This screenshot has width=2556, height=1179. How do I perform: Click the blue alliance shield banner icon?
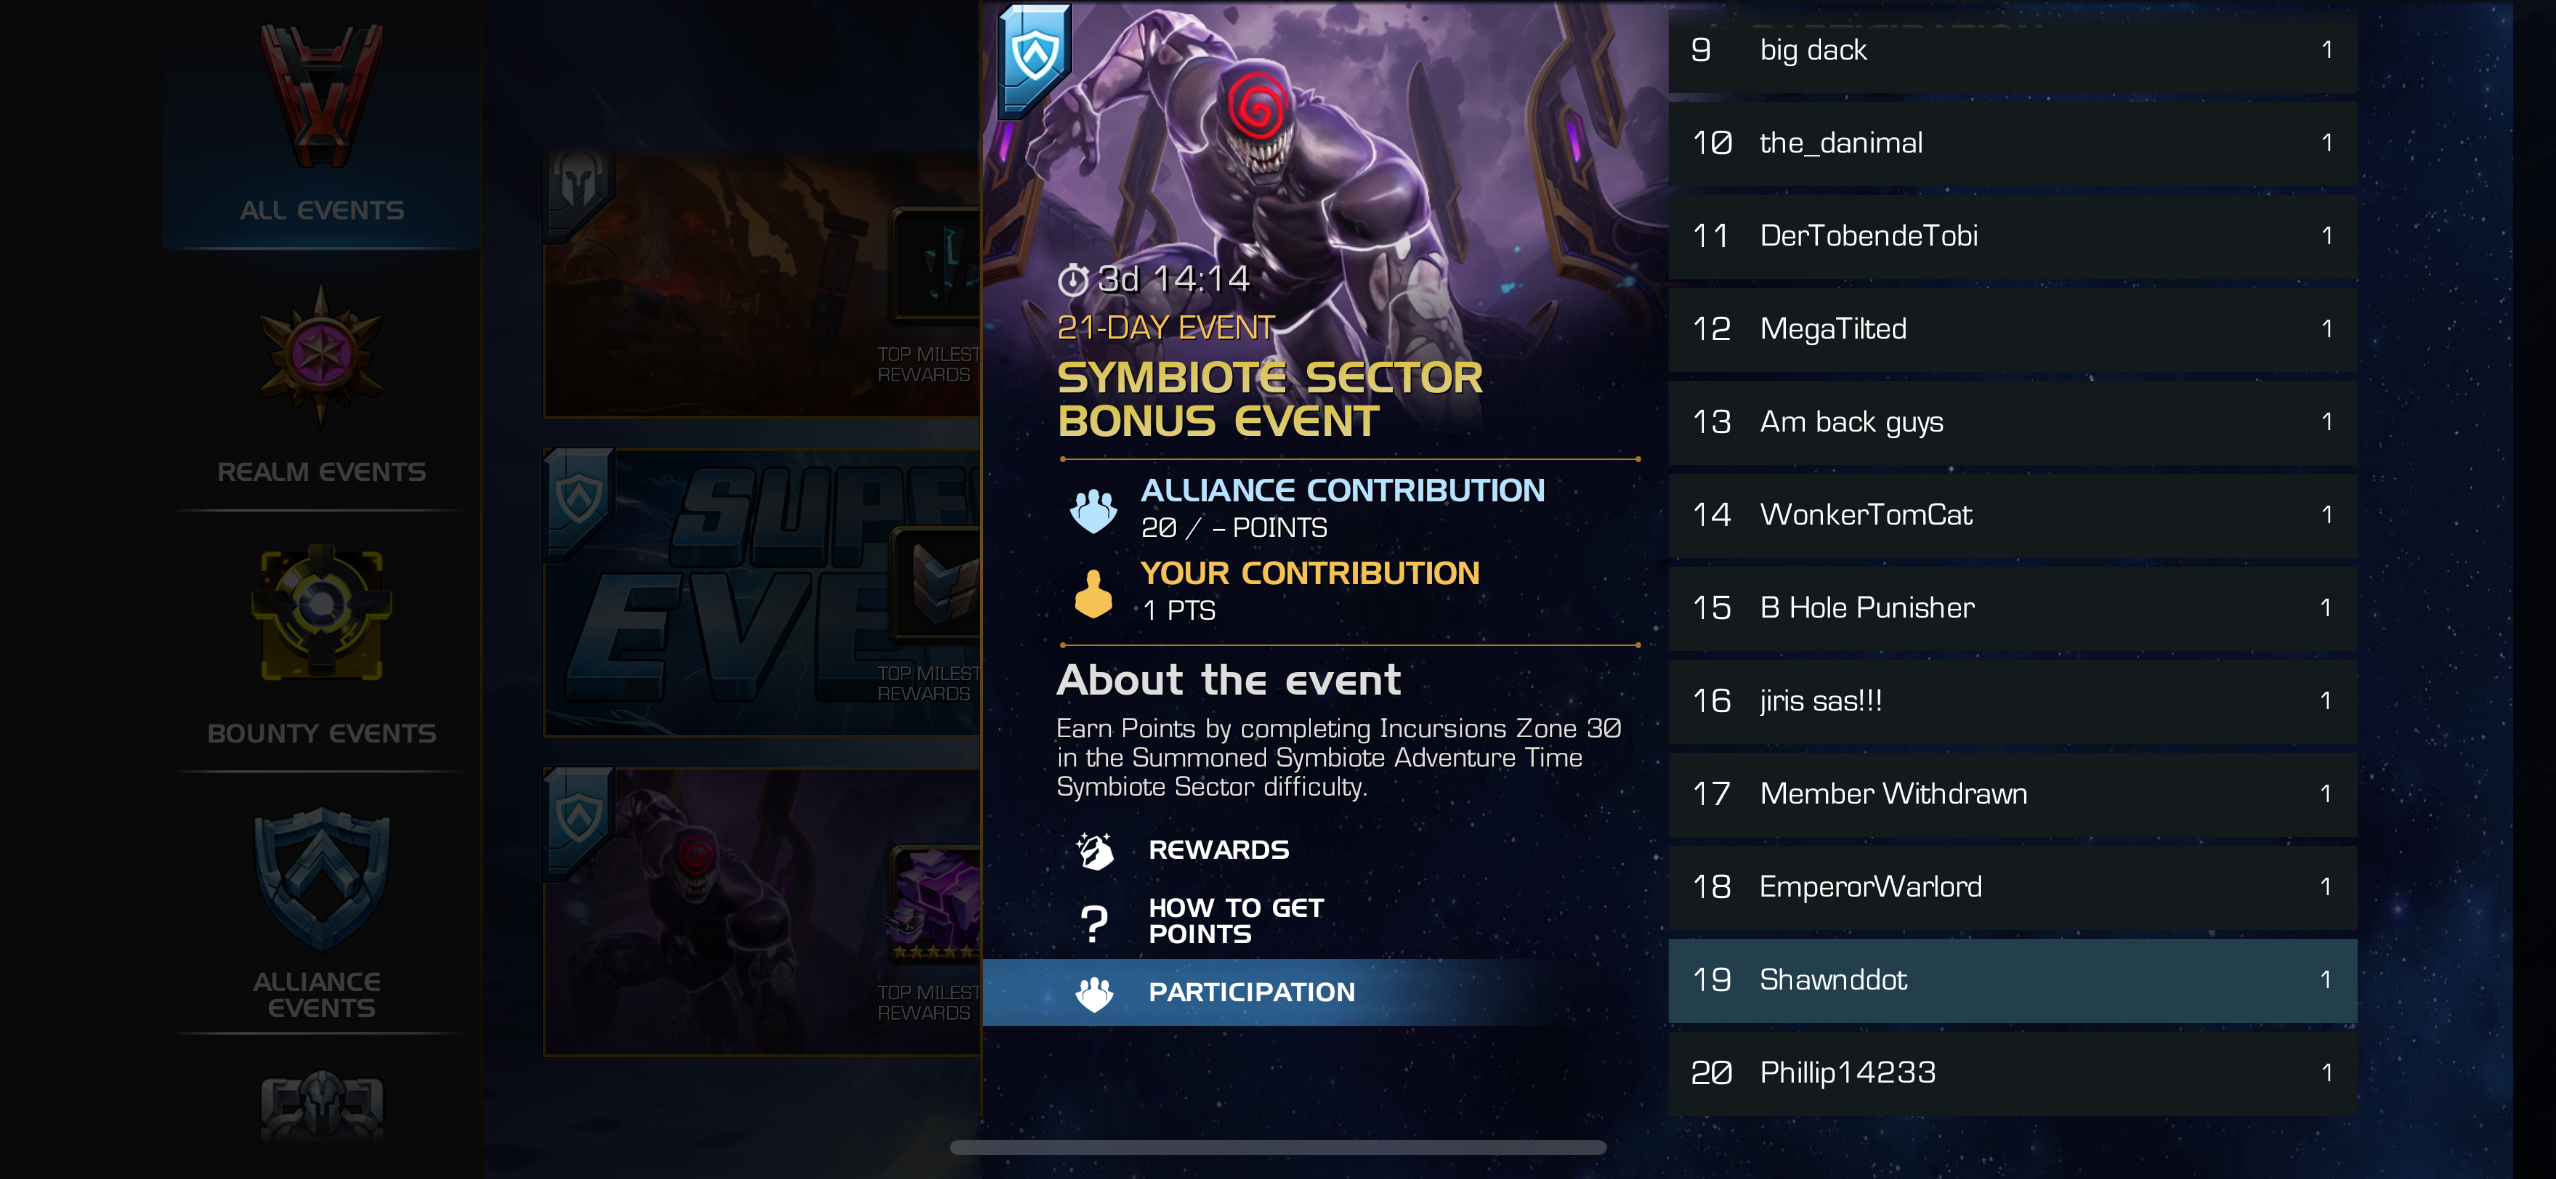(1035, 57)
